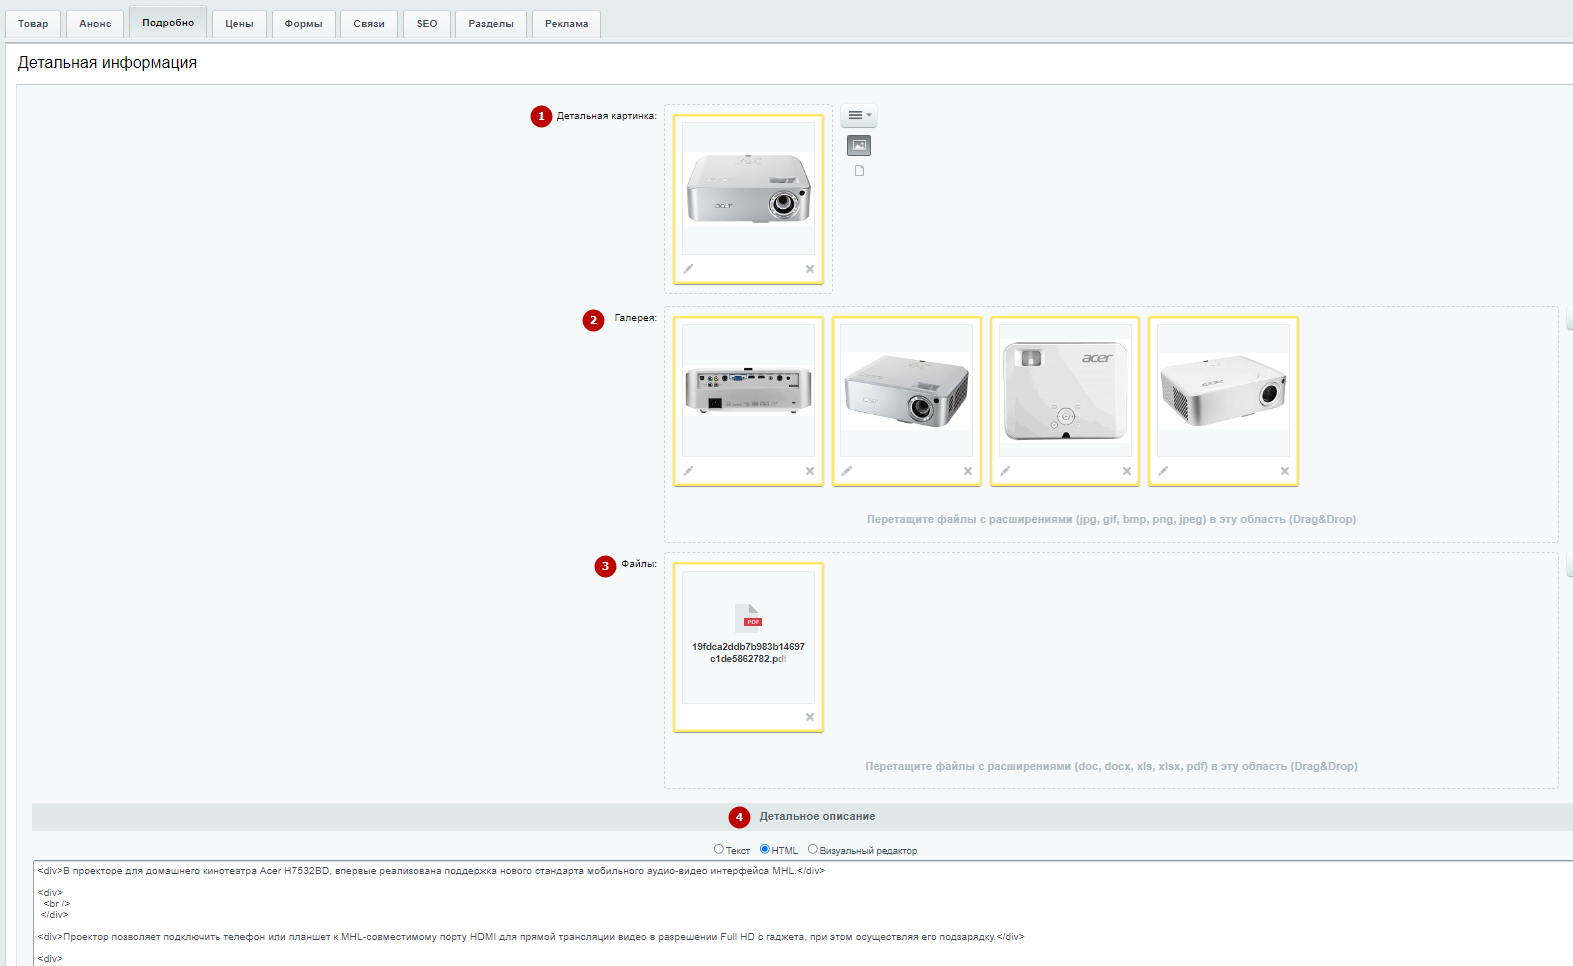Viewport: 1573px width, 966px height.
Task: Edit the gallery top-view image with acer logo
Action: point(1005,471)
